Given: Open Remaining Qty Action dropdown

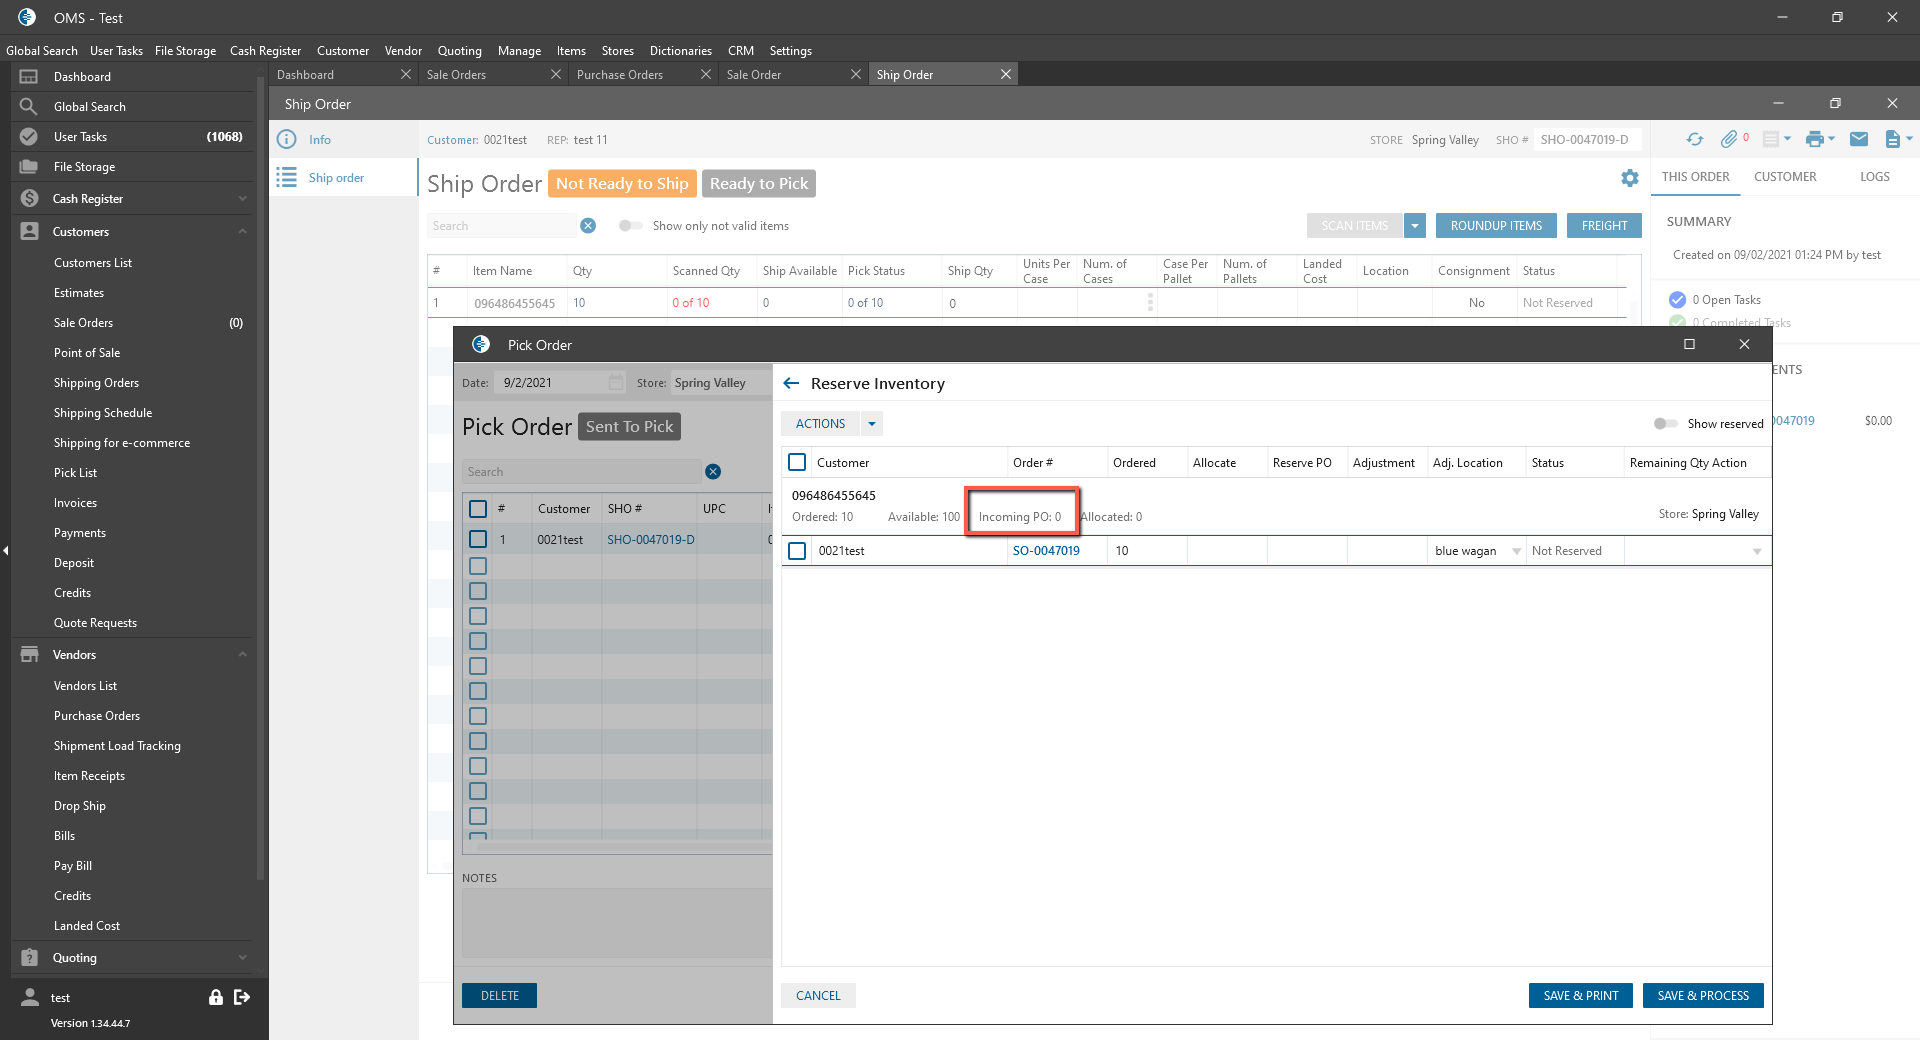Looking at the screenshot, I should coord(1757,551).
